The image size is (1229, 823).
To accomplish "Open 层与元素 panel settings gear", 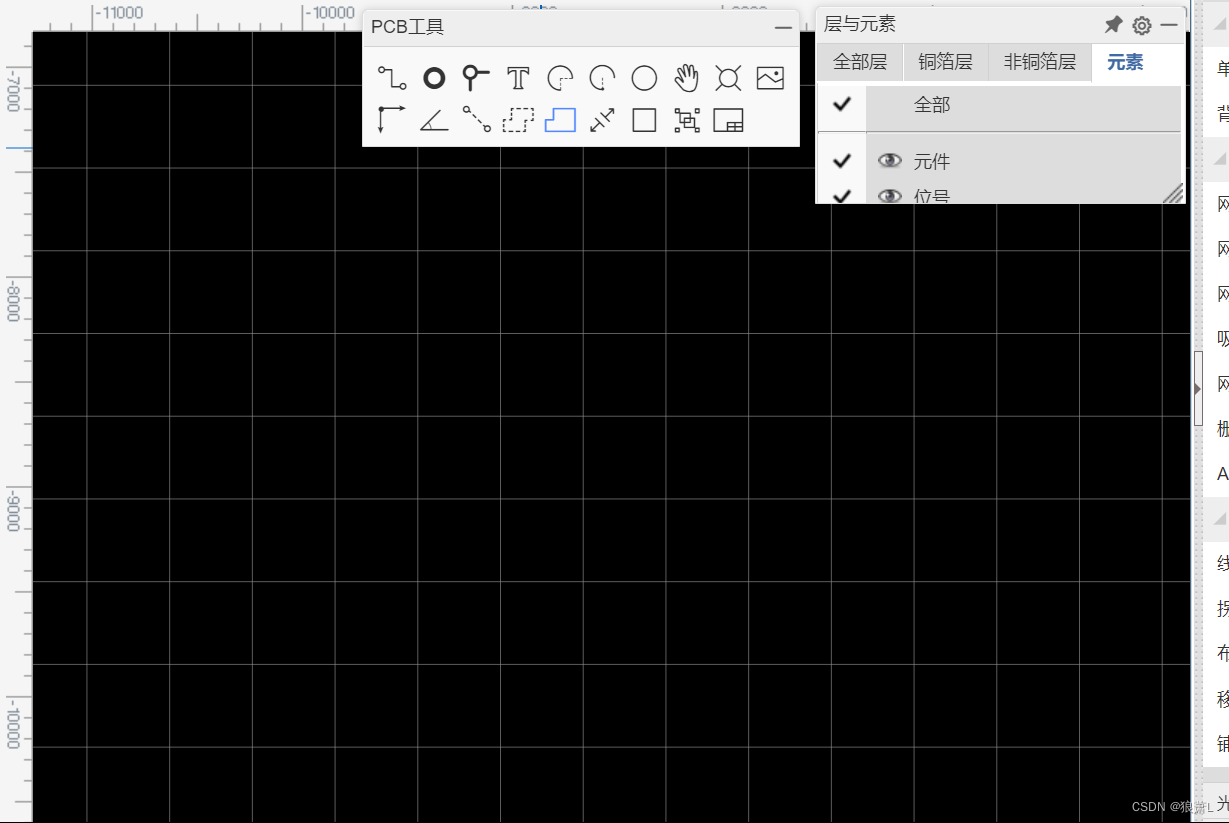I will [x=1142, y=25].
